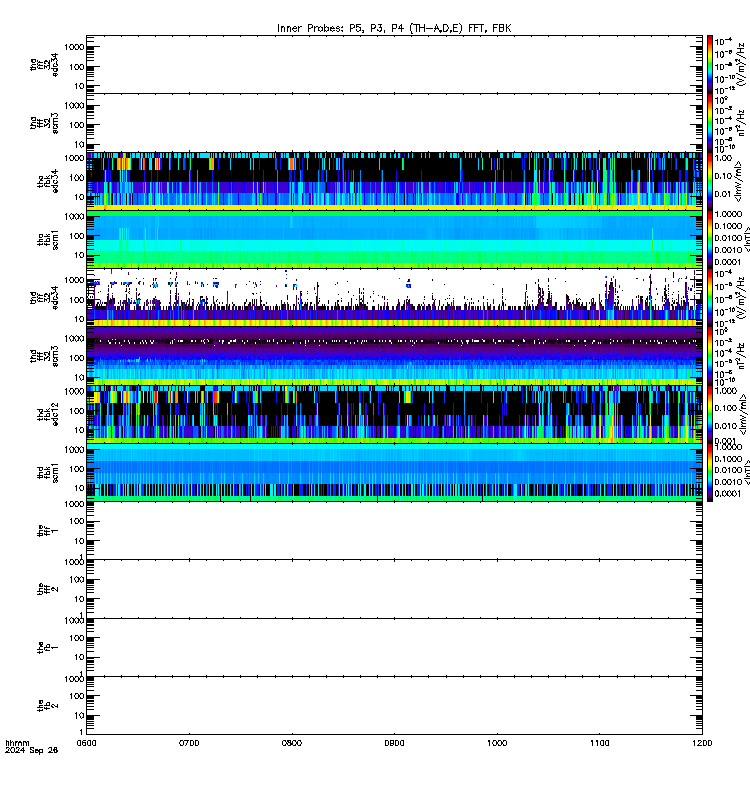The image size is (750, 800).
Task: Click the "hhmm" axis unit label
Action: [x=17, y=743]
